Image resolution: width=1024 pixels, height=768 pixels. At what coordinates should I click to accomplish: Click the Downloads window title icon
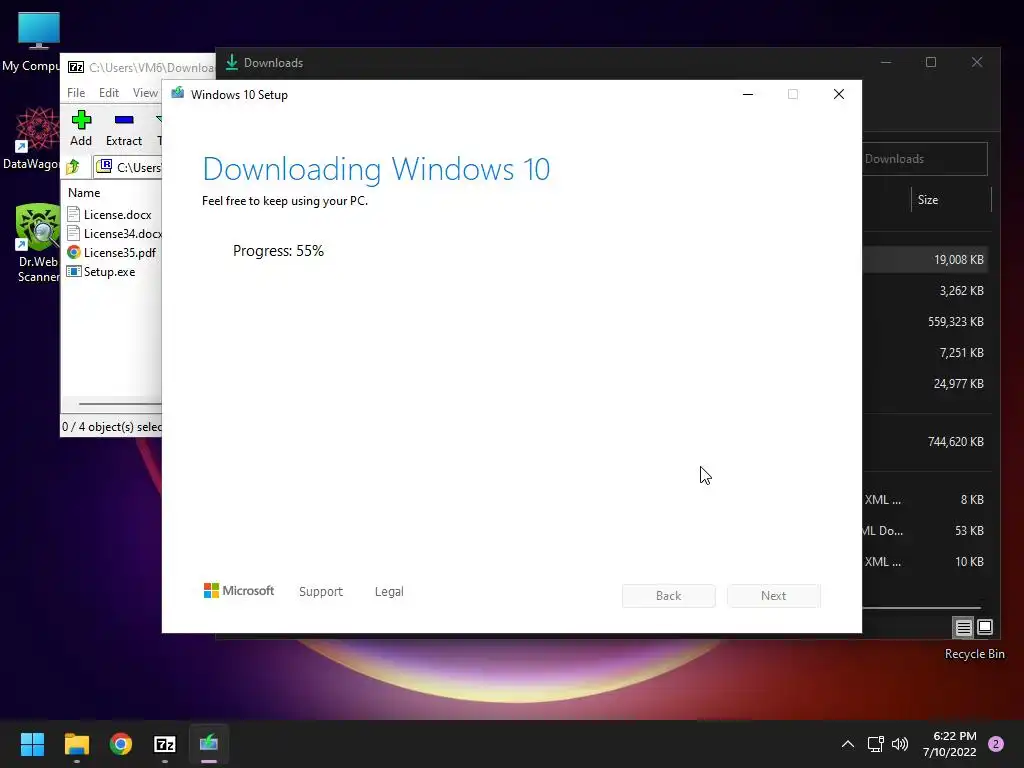[231, 63]
